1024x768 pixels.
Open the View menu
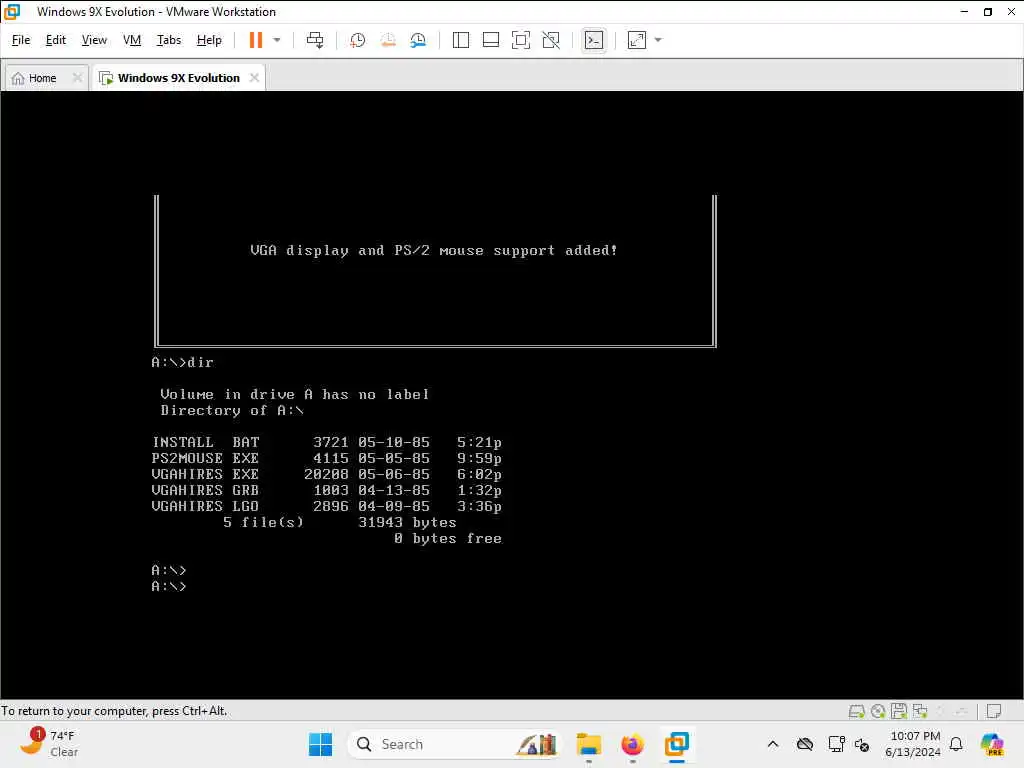coord(94,40)
